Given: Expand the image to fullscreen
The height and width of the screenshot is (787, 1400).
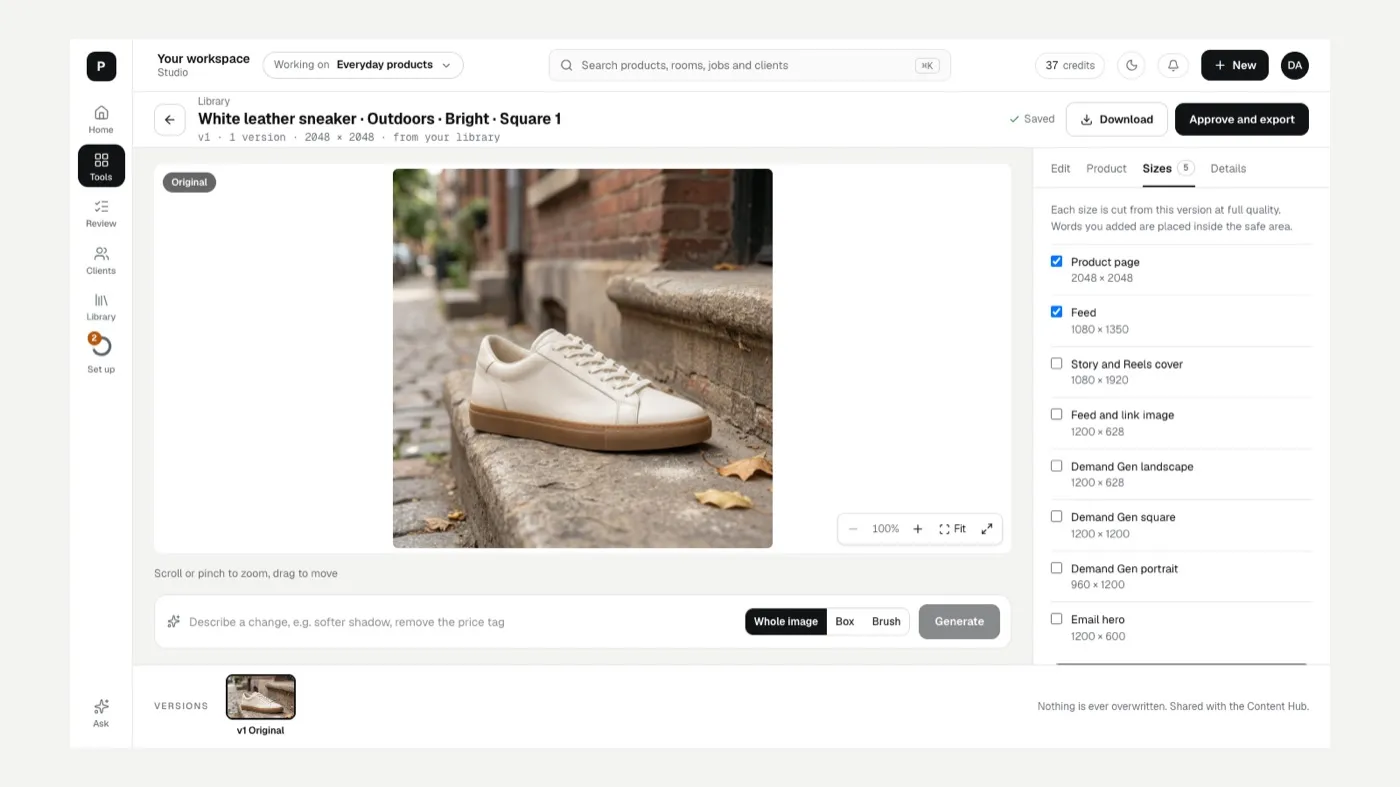Looking at the screenshot, I should pyautogui.click(x=987, y=529).
